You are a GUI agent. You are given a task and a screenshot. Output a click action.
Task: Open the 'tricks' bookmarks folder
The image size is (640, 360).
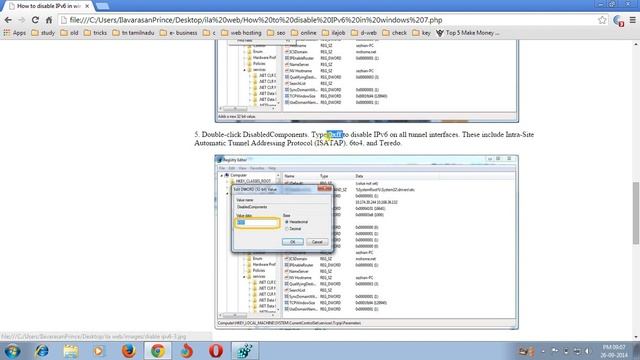click(95, 33)
